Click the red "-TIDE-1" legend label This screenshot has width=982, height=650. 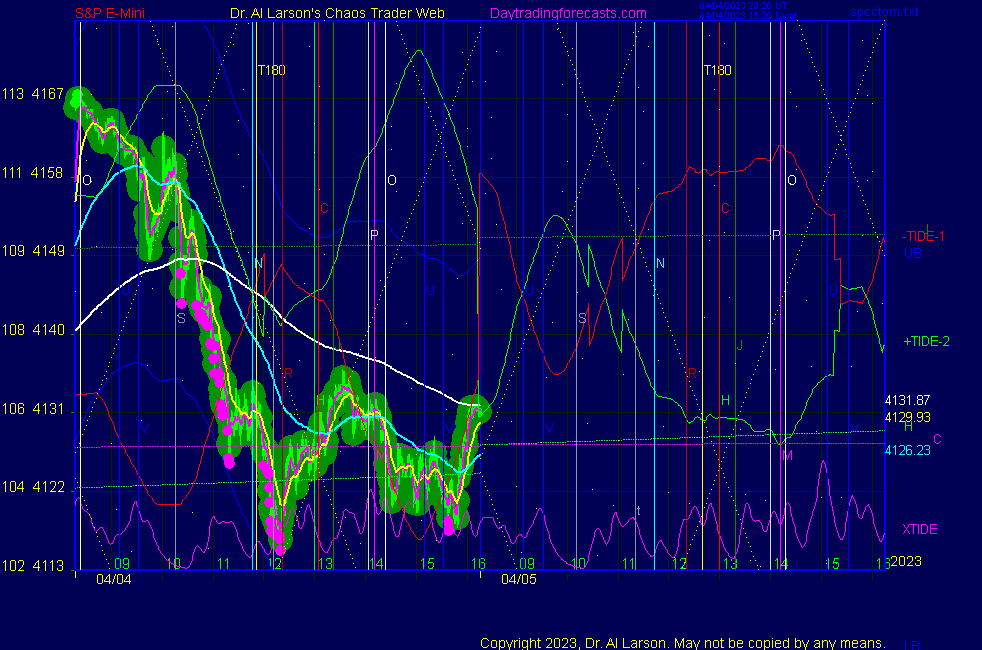[923, 236]
